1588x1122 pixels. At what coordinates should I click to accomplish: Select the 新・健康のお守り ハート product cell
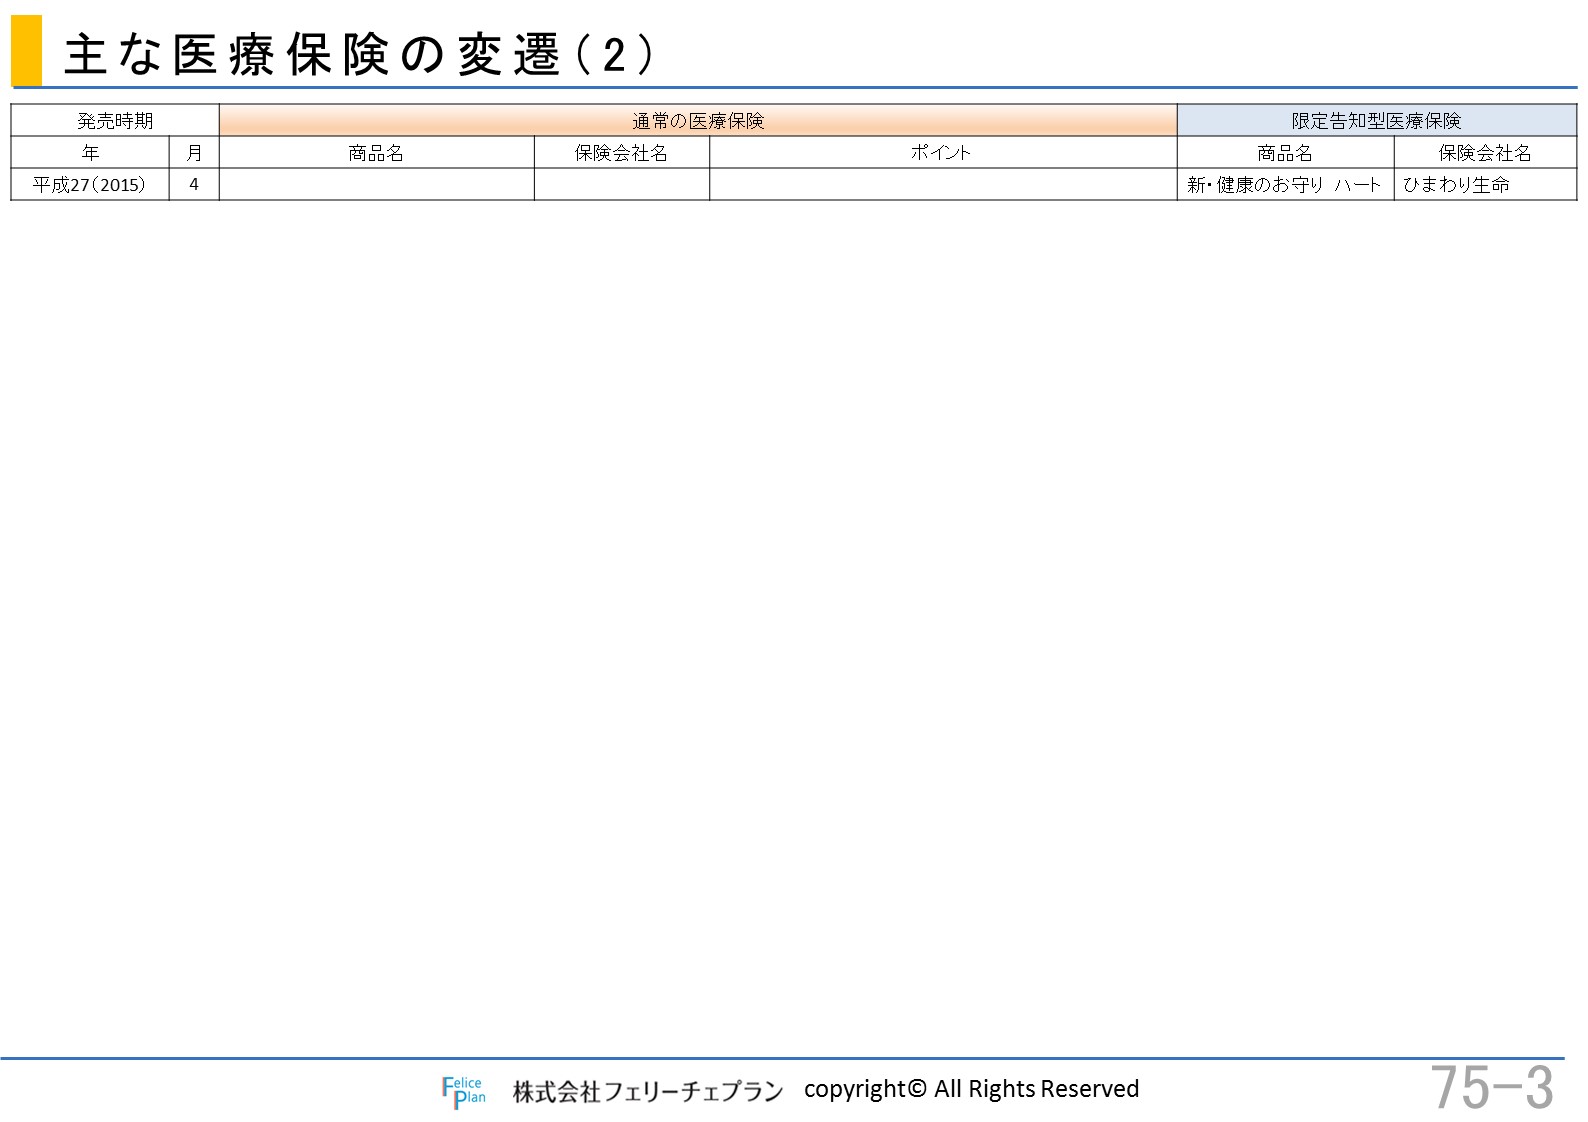click(x=1286, y=184)
